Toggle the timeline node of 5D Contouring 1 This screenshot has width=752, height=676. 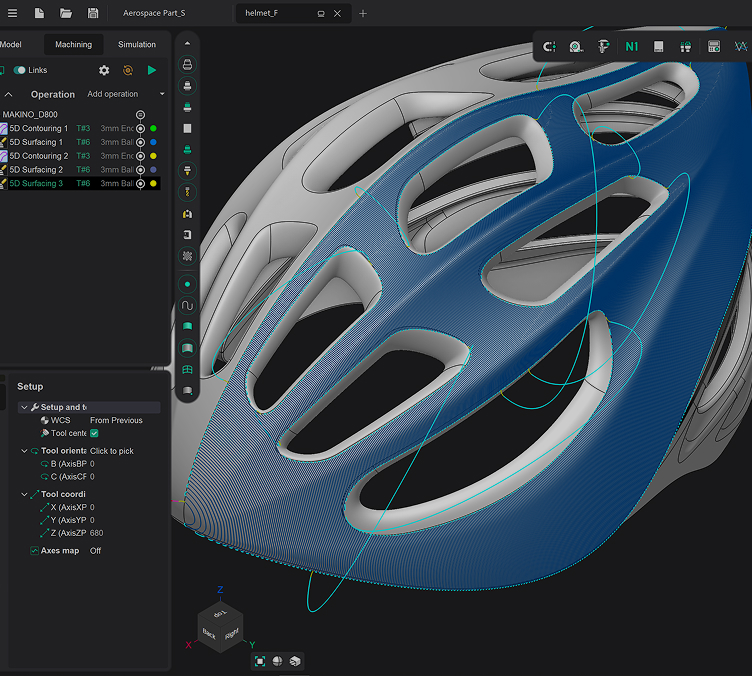tap(141, 128)
